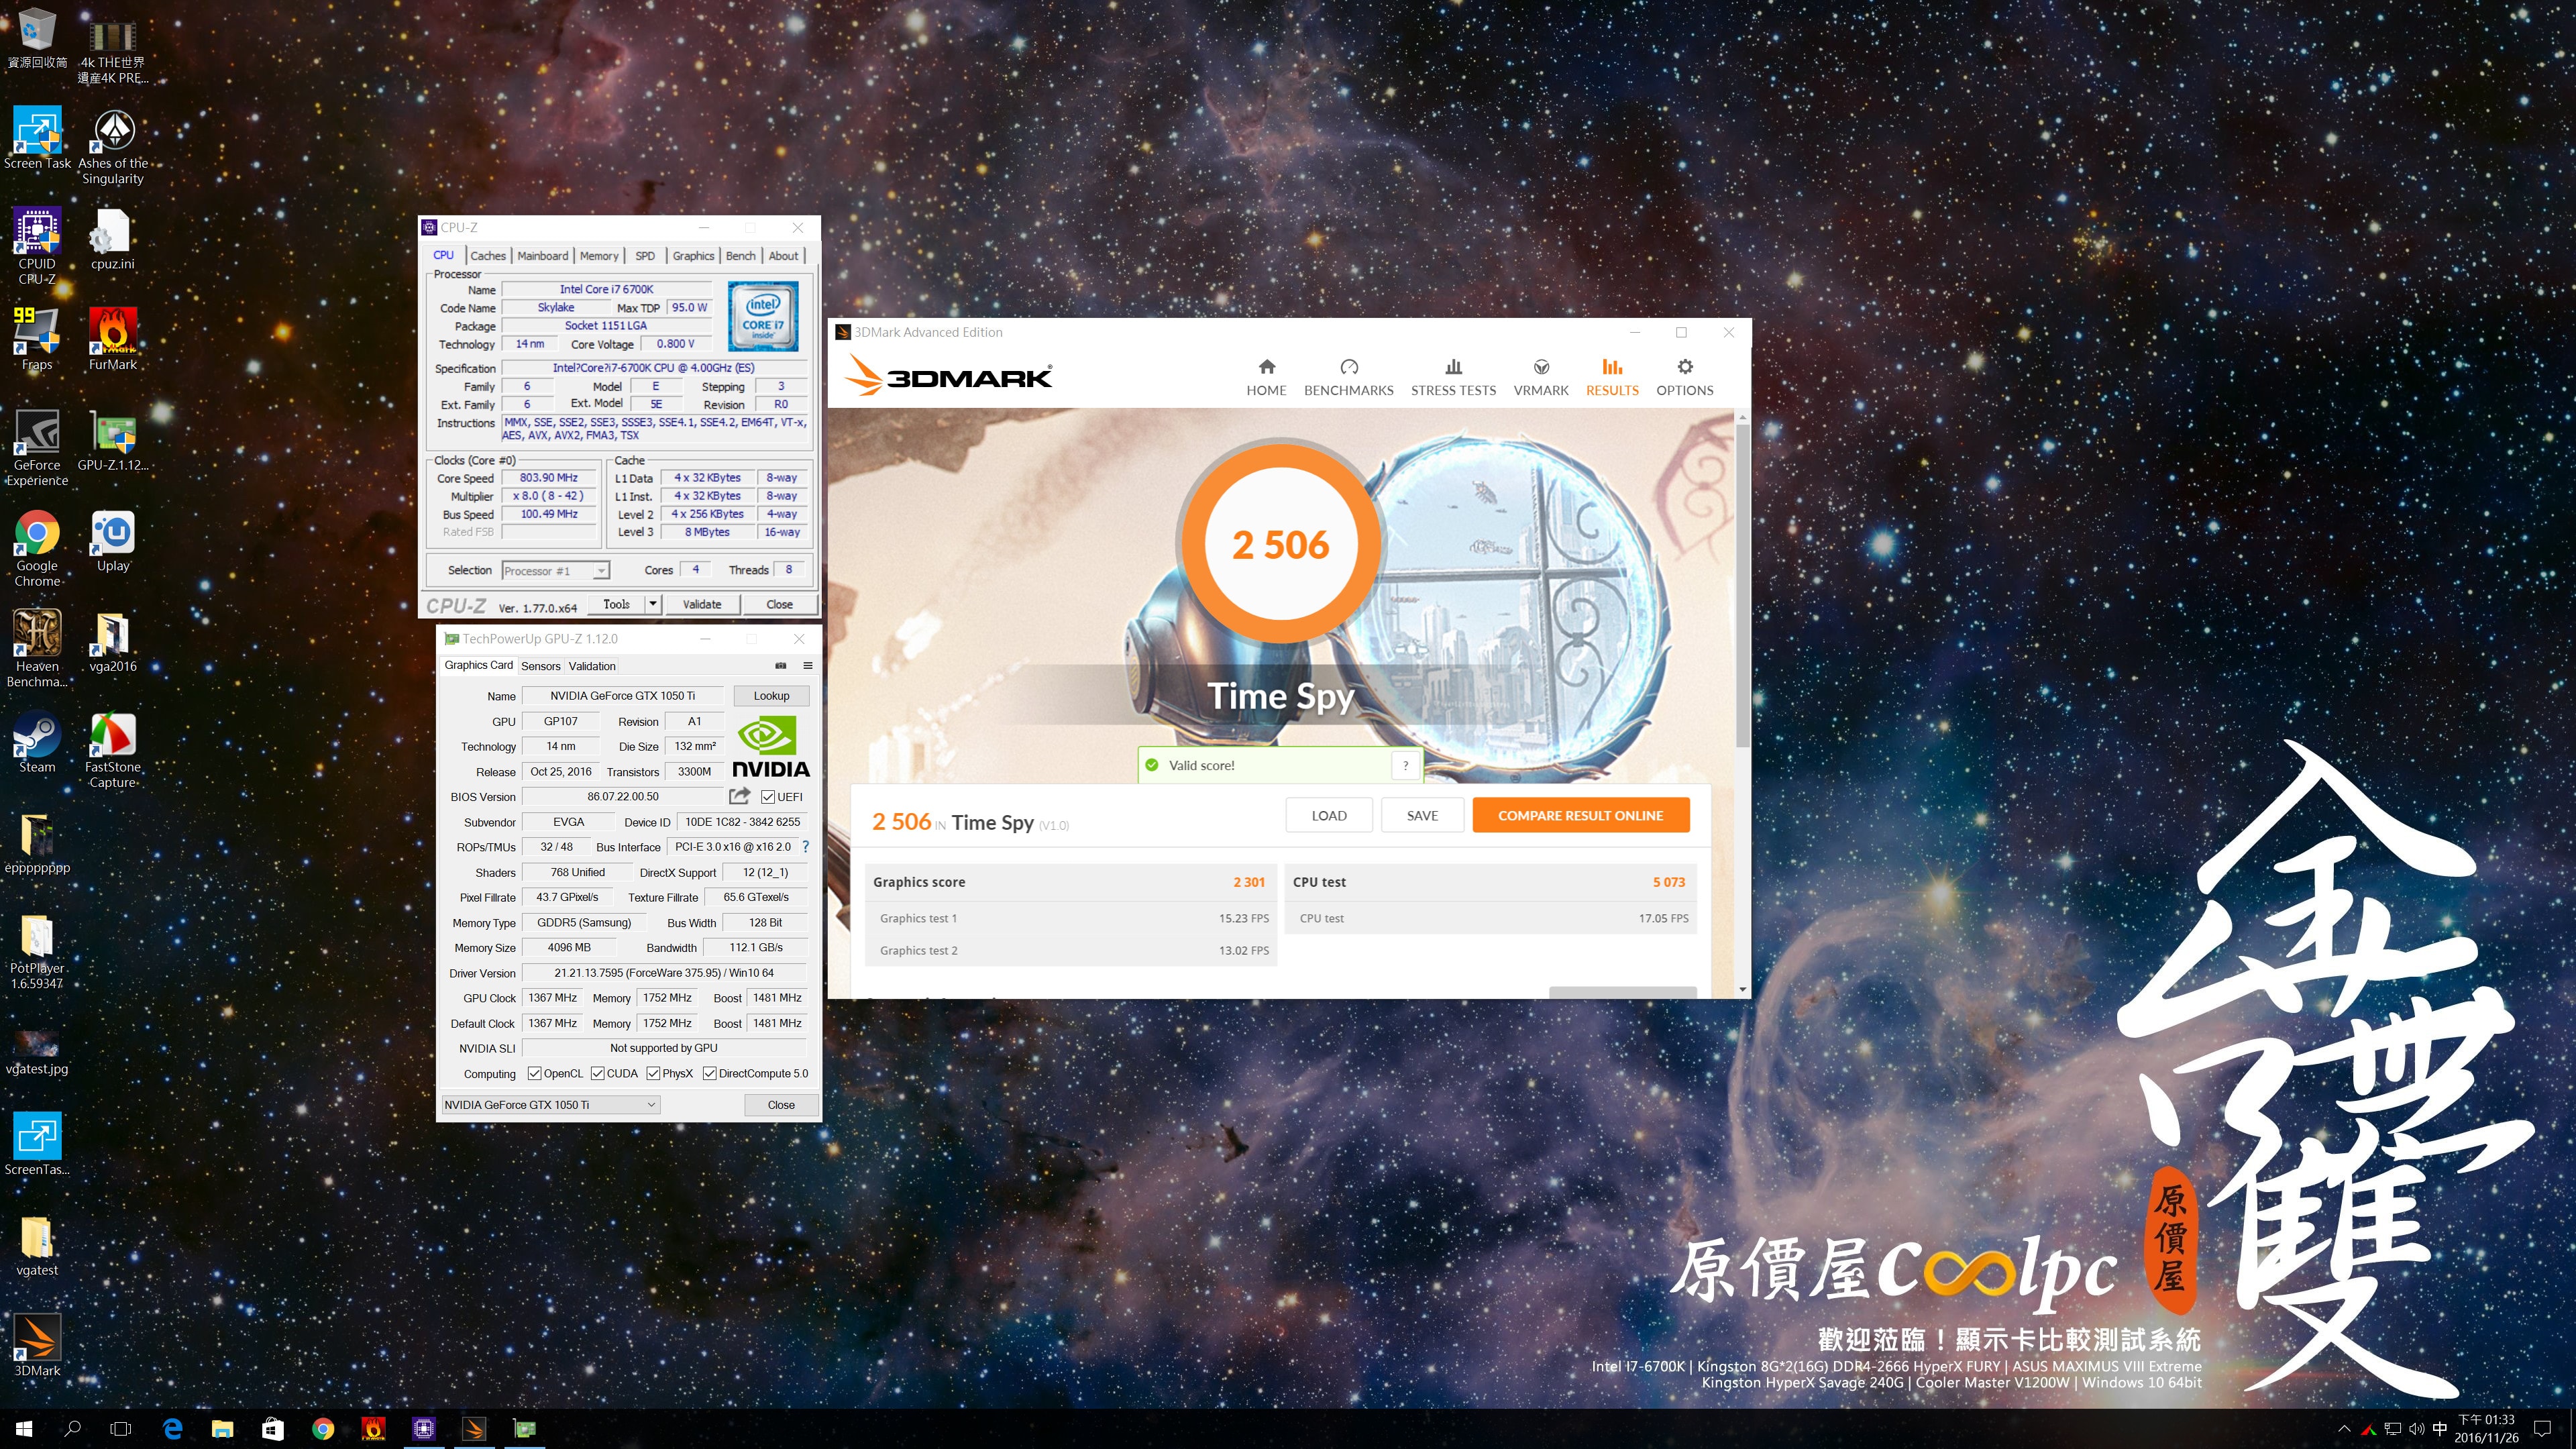The width and height of the screenshot is (2576, 1449).
Task: Select the CPUID CPU-Z desktop shortcut
Action: pos(37,247)
